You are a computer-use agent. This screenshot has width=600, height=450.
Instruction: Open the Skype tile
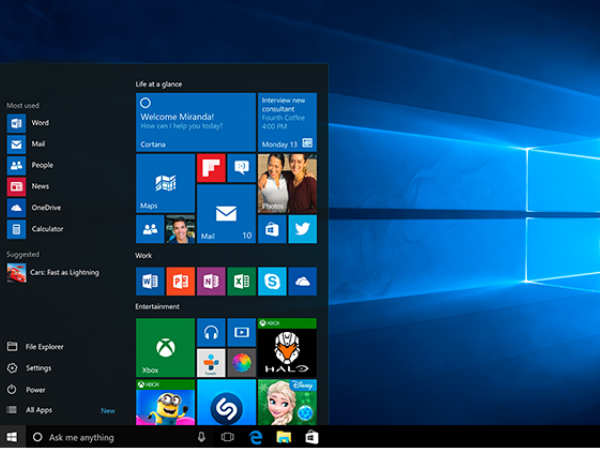(x=271, y=281)
